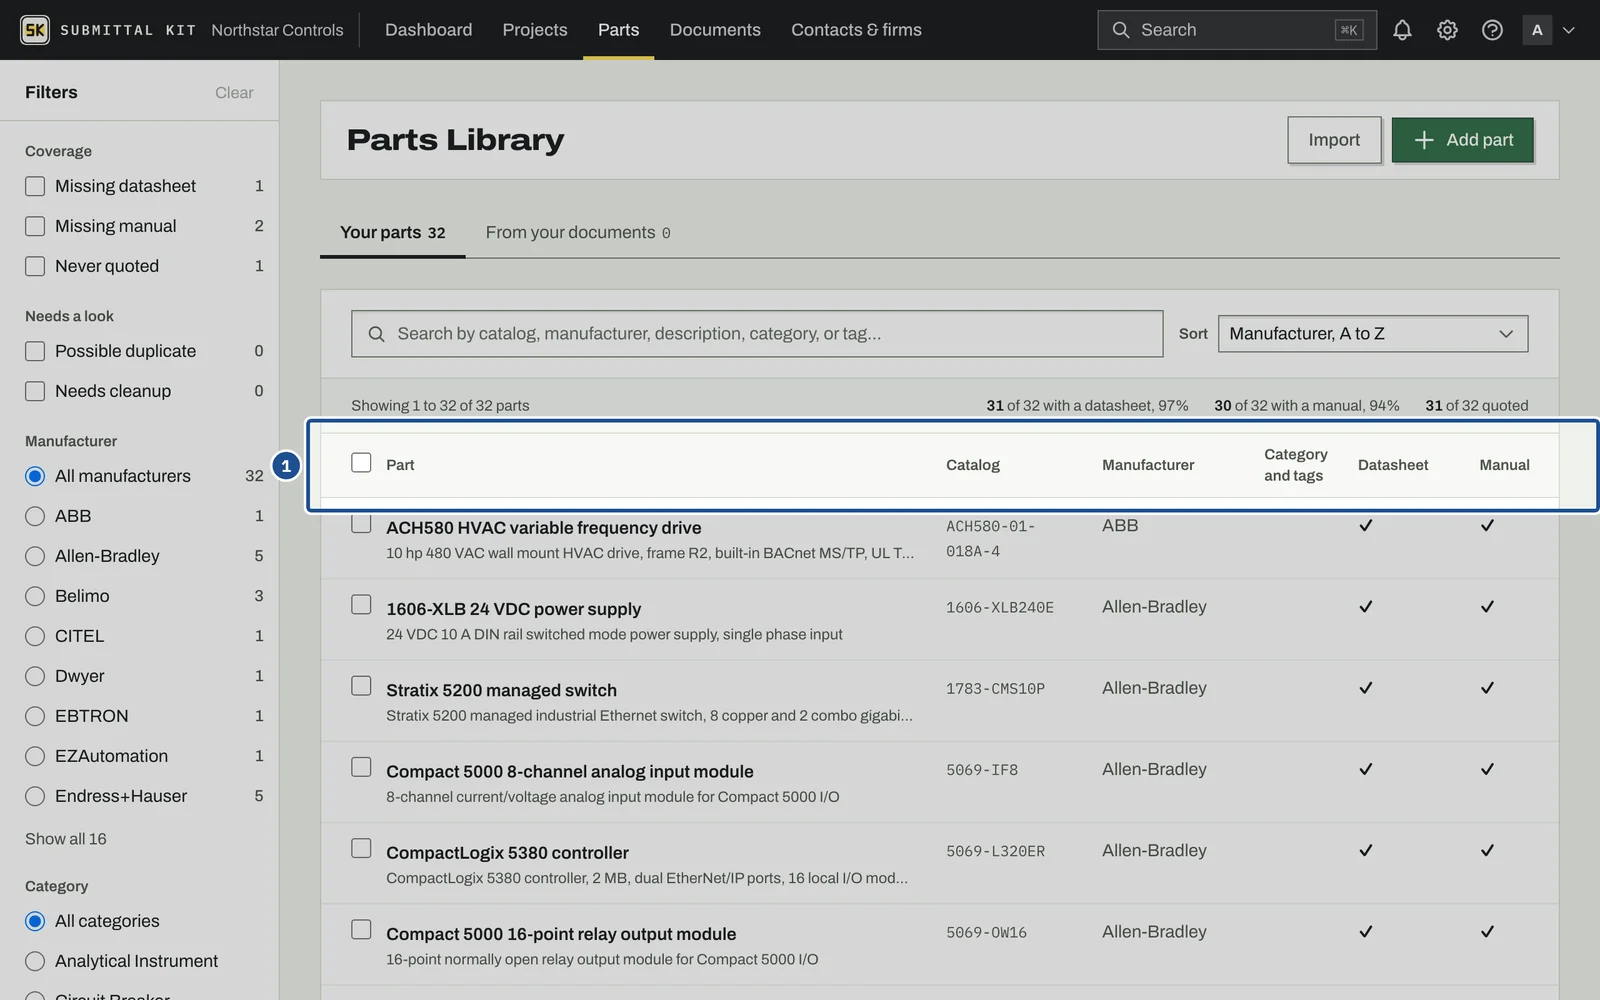Clear all filters
The width and height of the screenshot is (1600, 1000).
[234, 92]
